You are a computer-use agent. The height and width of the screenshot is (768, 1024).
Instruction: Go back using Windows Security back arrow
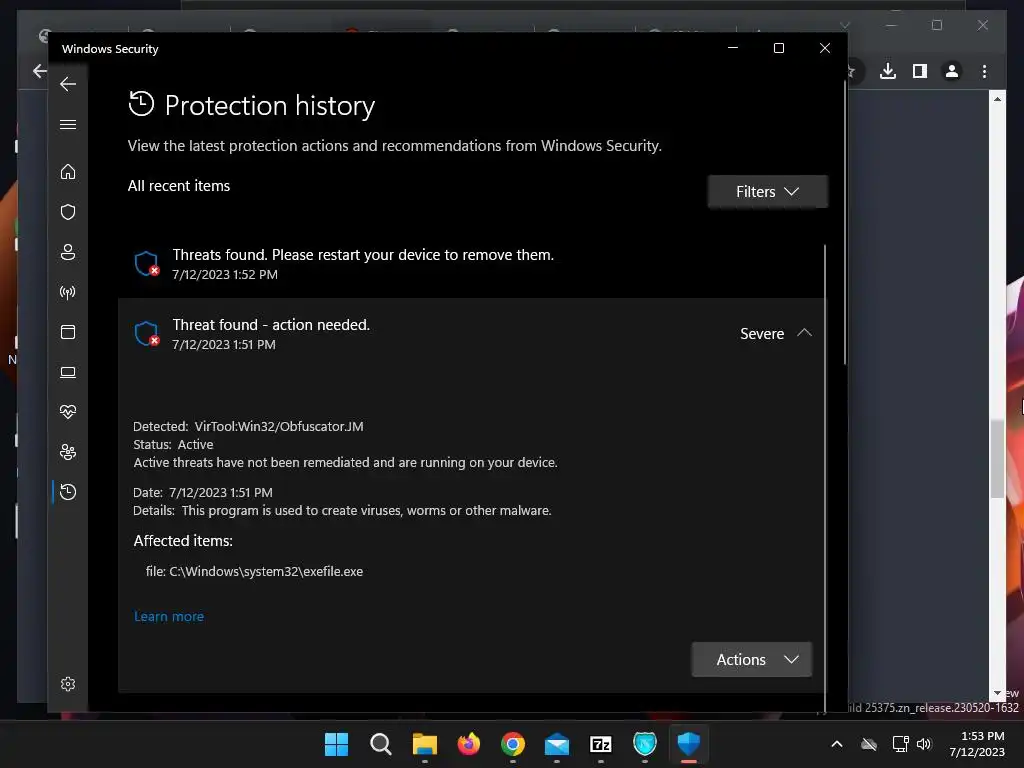[x=68, y=84]
